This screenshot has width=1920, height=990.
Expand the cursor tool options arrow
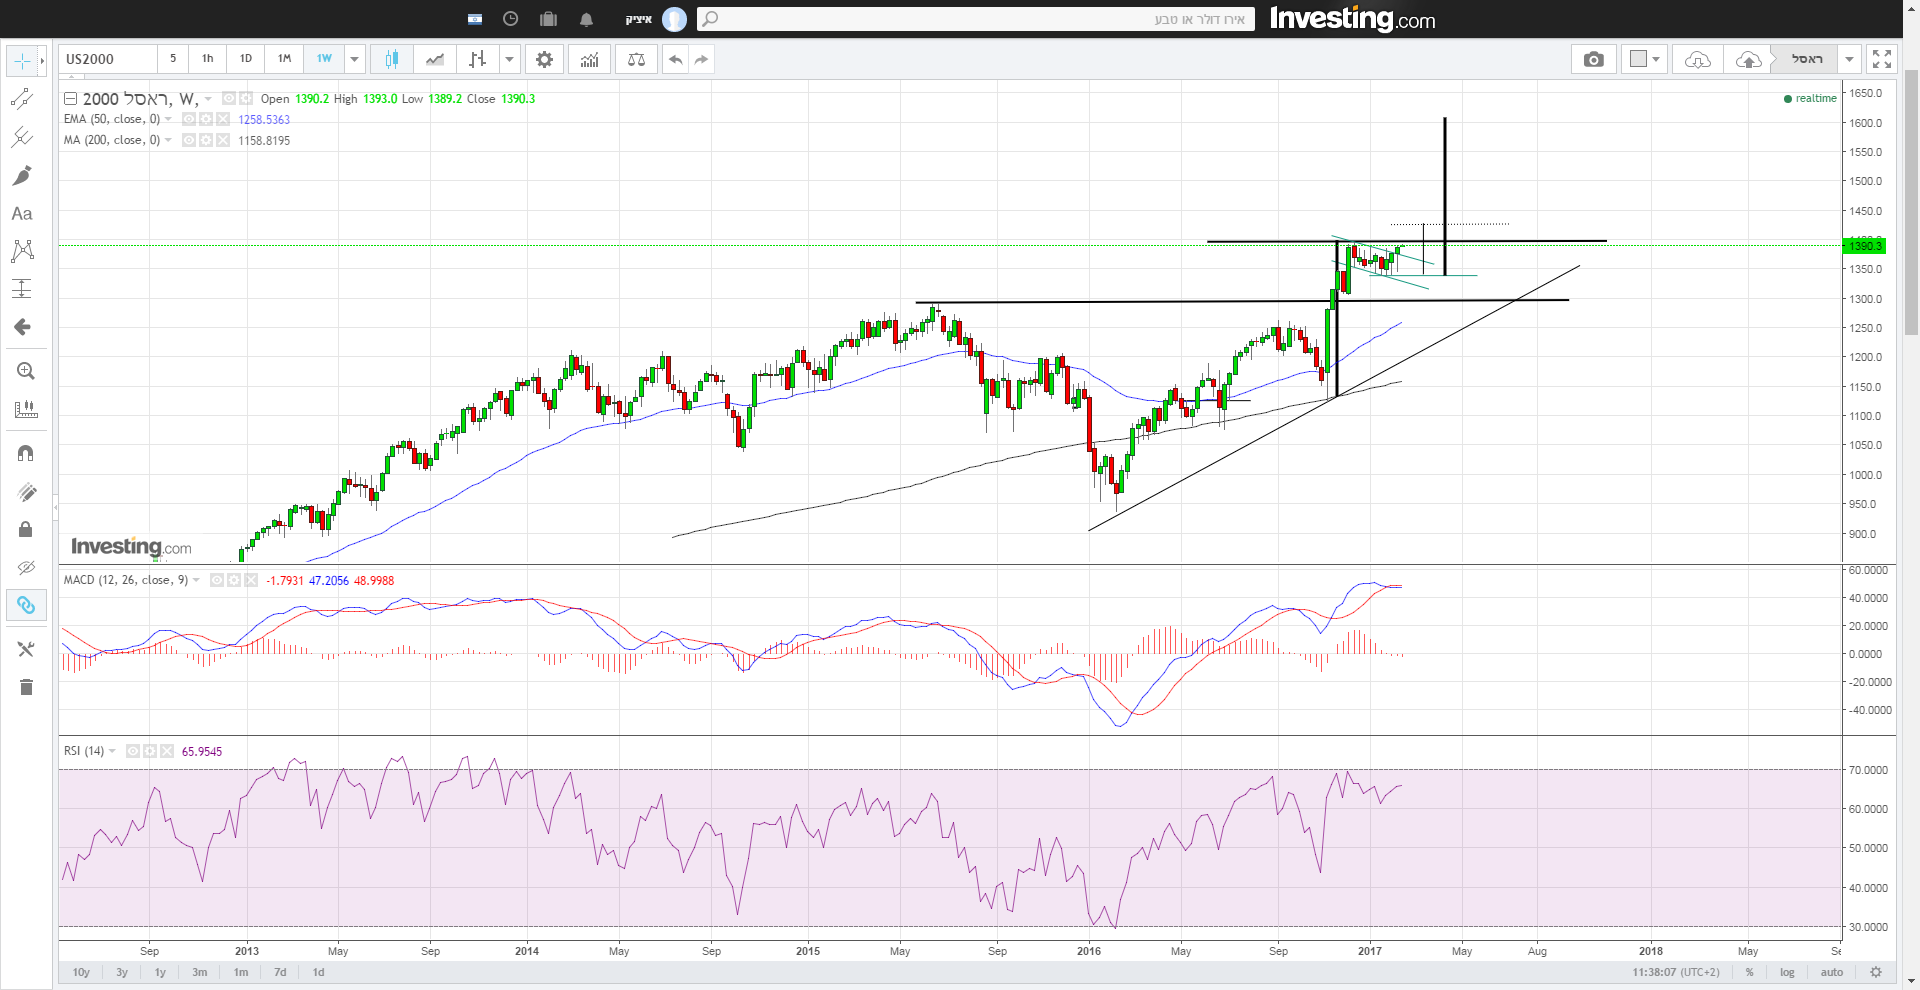tap(42, 61)
